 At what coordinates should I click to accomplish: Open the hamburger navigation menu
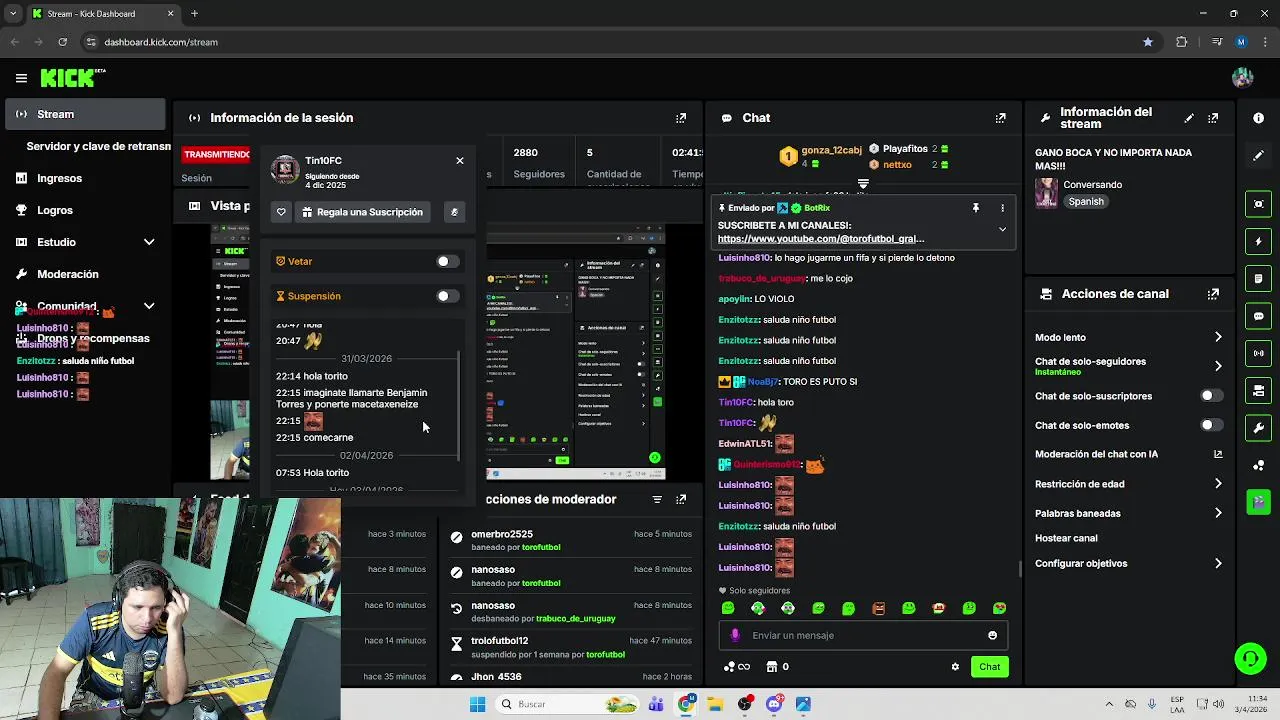[x=21, y=78]
